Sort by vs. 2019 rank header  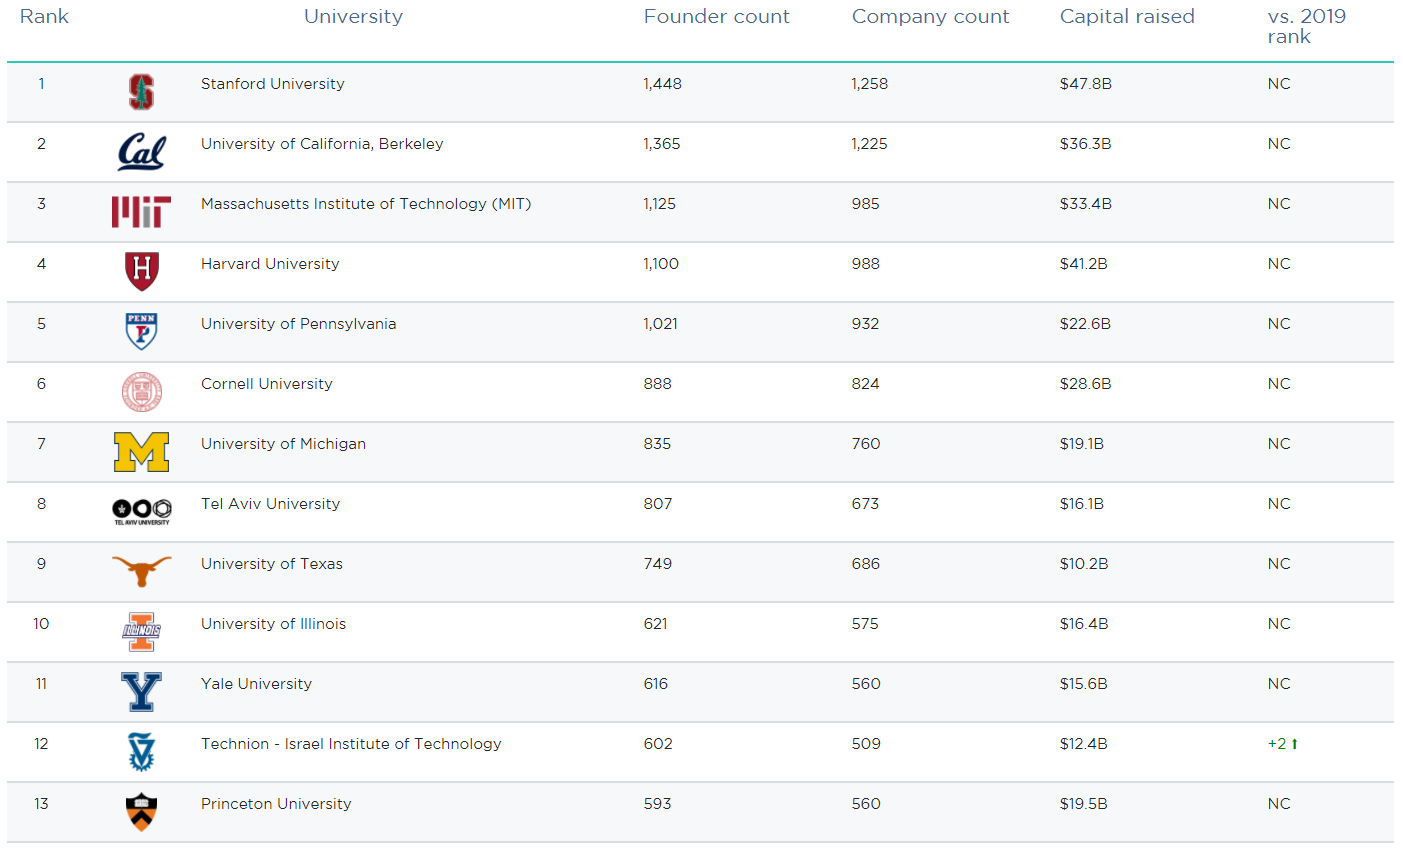coord(1306,26)
